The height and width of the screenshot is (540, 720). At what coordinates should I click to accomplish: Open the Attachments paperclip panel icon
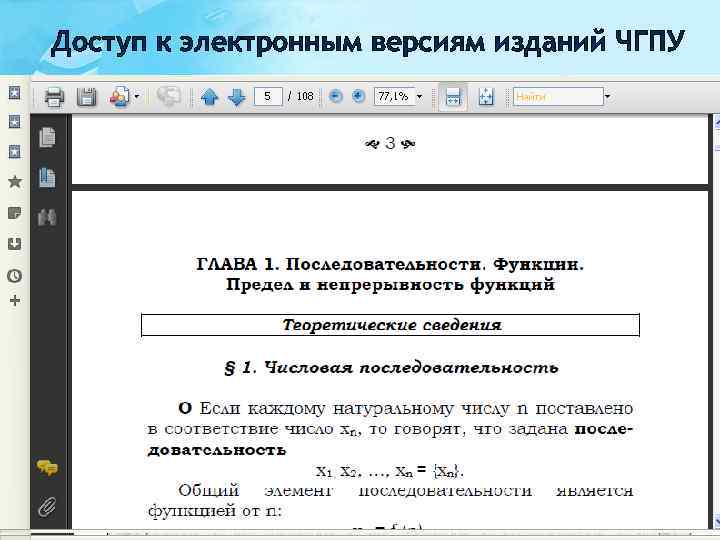pos(47,507)
